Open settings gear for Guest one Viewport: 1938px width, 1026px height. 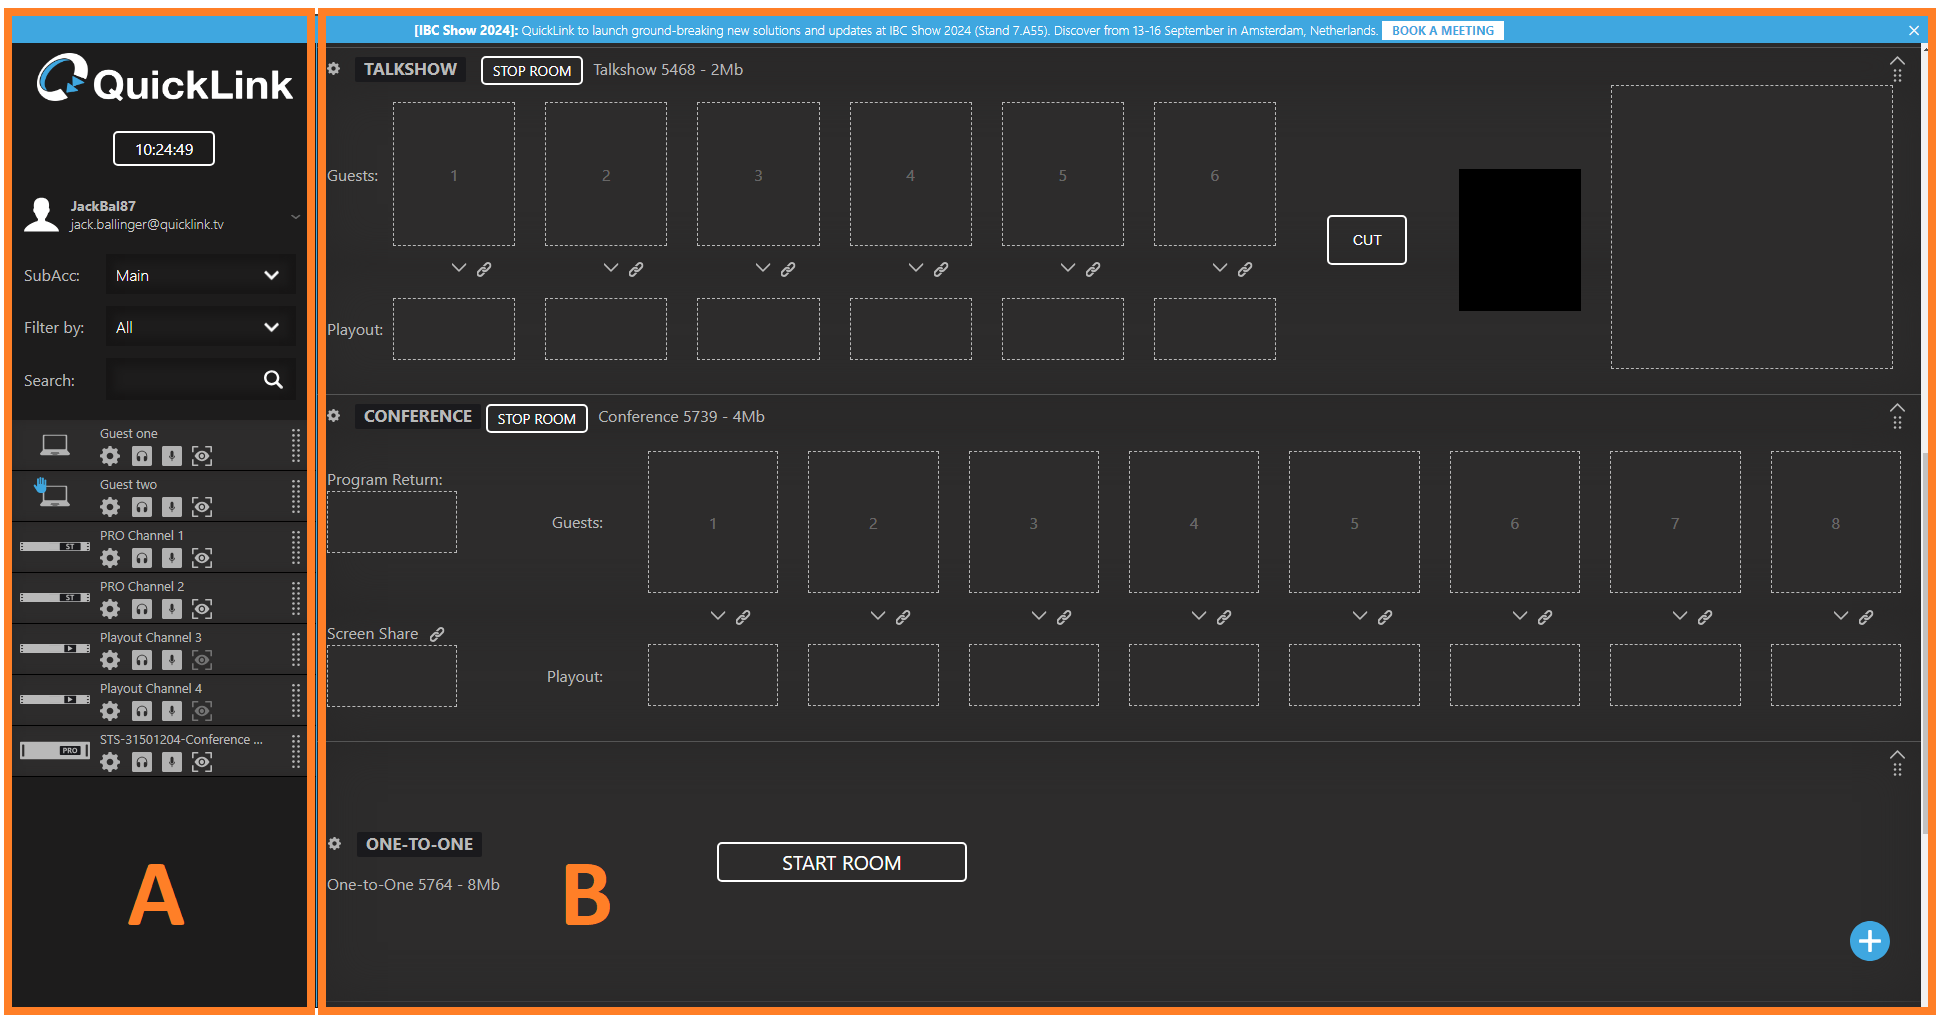[110, 457]
